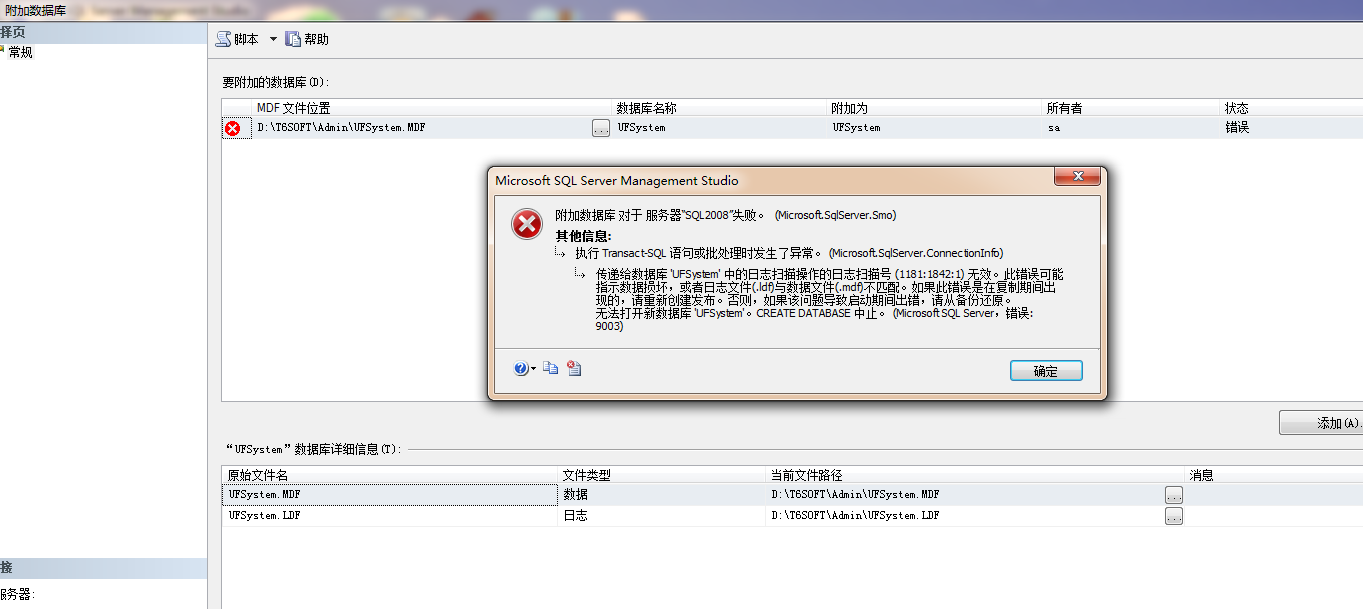Click the 附加为 column header
1363x609 pixels.
click(x=936, y=108)
